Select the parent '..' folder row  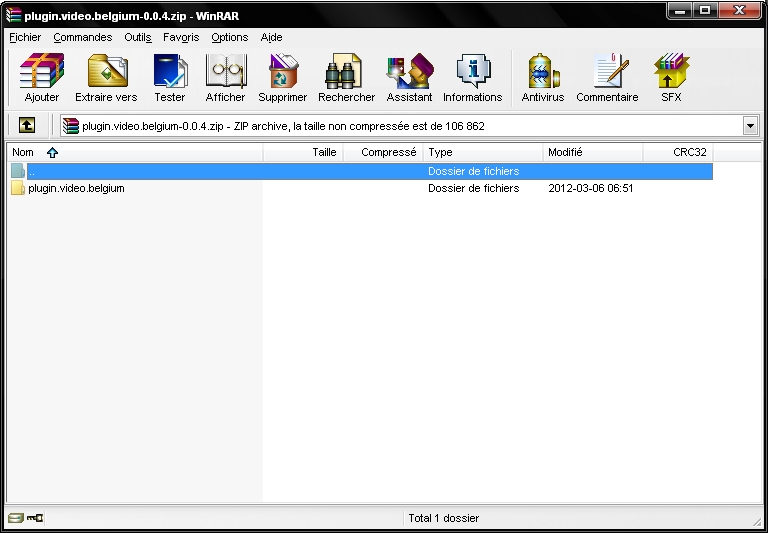[x=361, y=171]
